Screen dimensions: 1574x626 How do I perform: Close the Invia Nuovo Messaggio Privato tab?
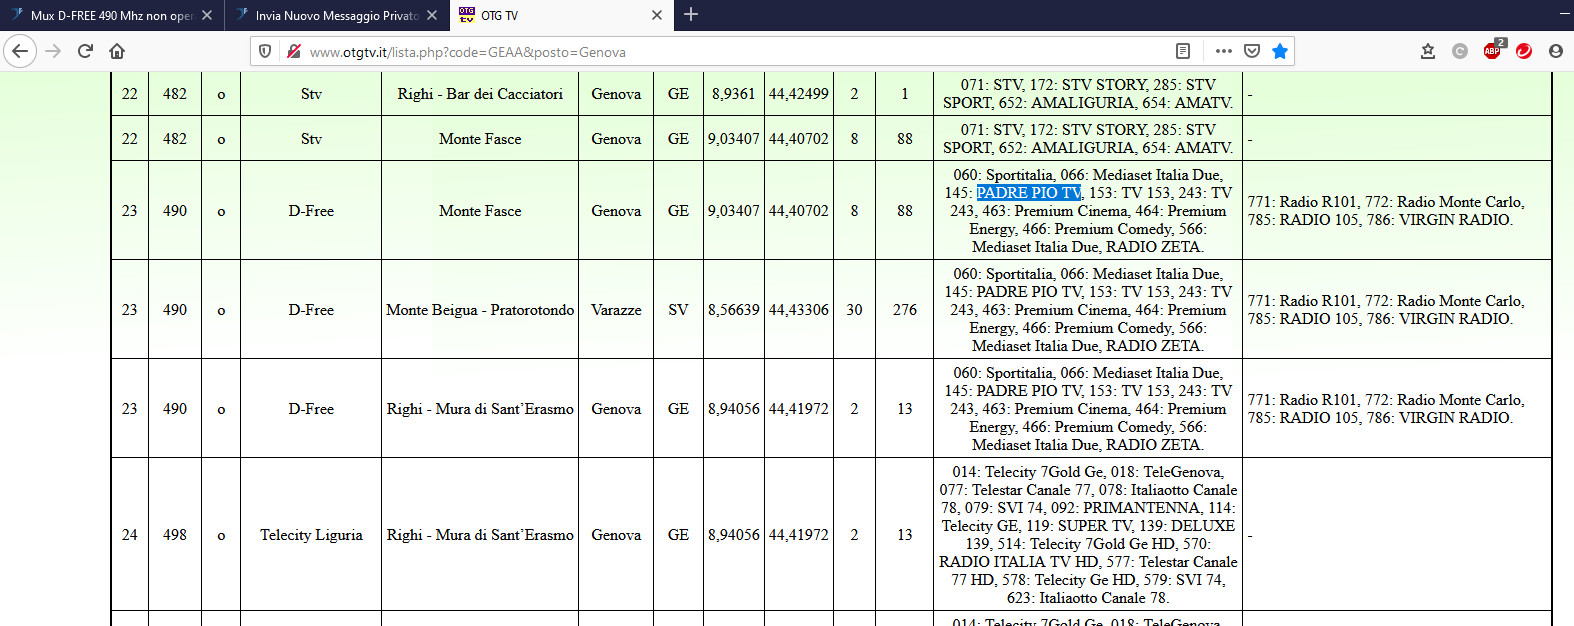coord(432,15)
